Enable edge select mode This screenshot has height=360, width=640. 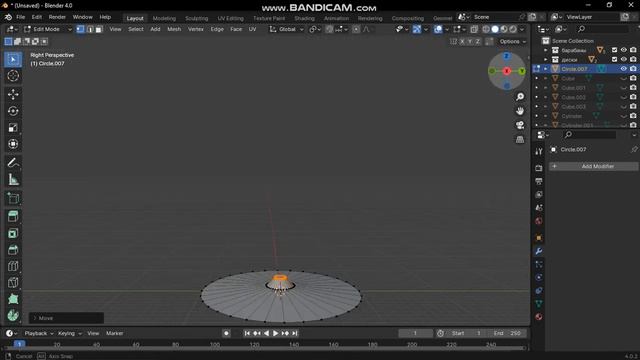(89, 29)
